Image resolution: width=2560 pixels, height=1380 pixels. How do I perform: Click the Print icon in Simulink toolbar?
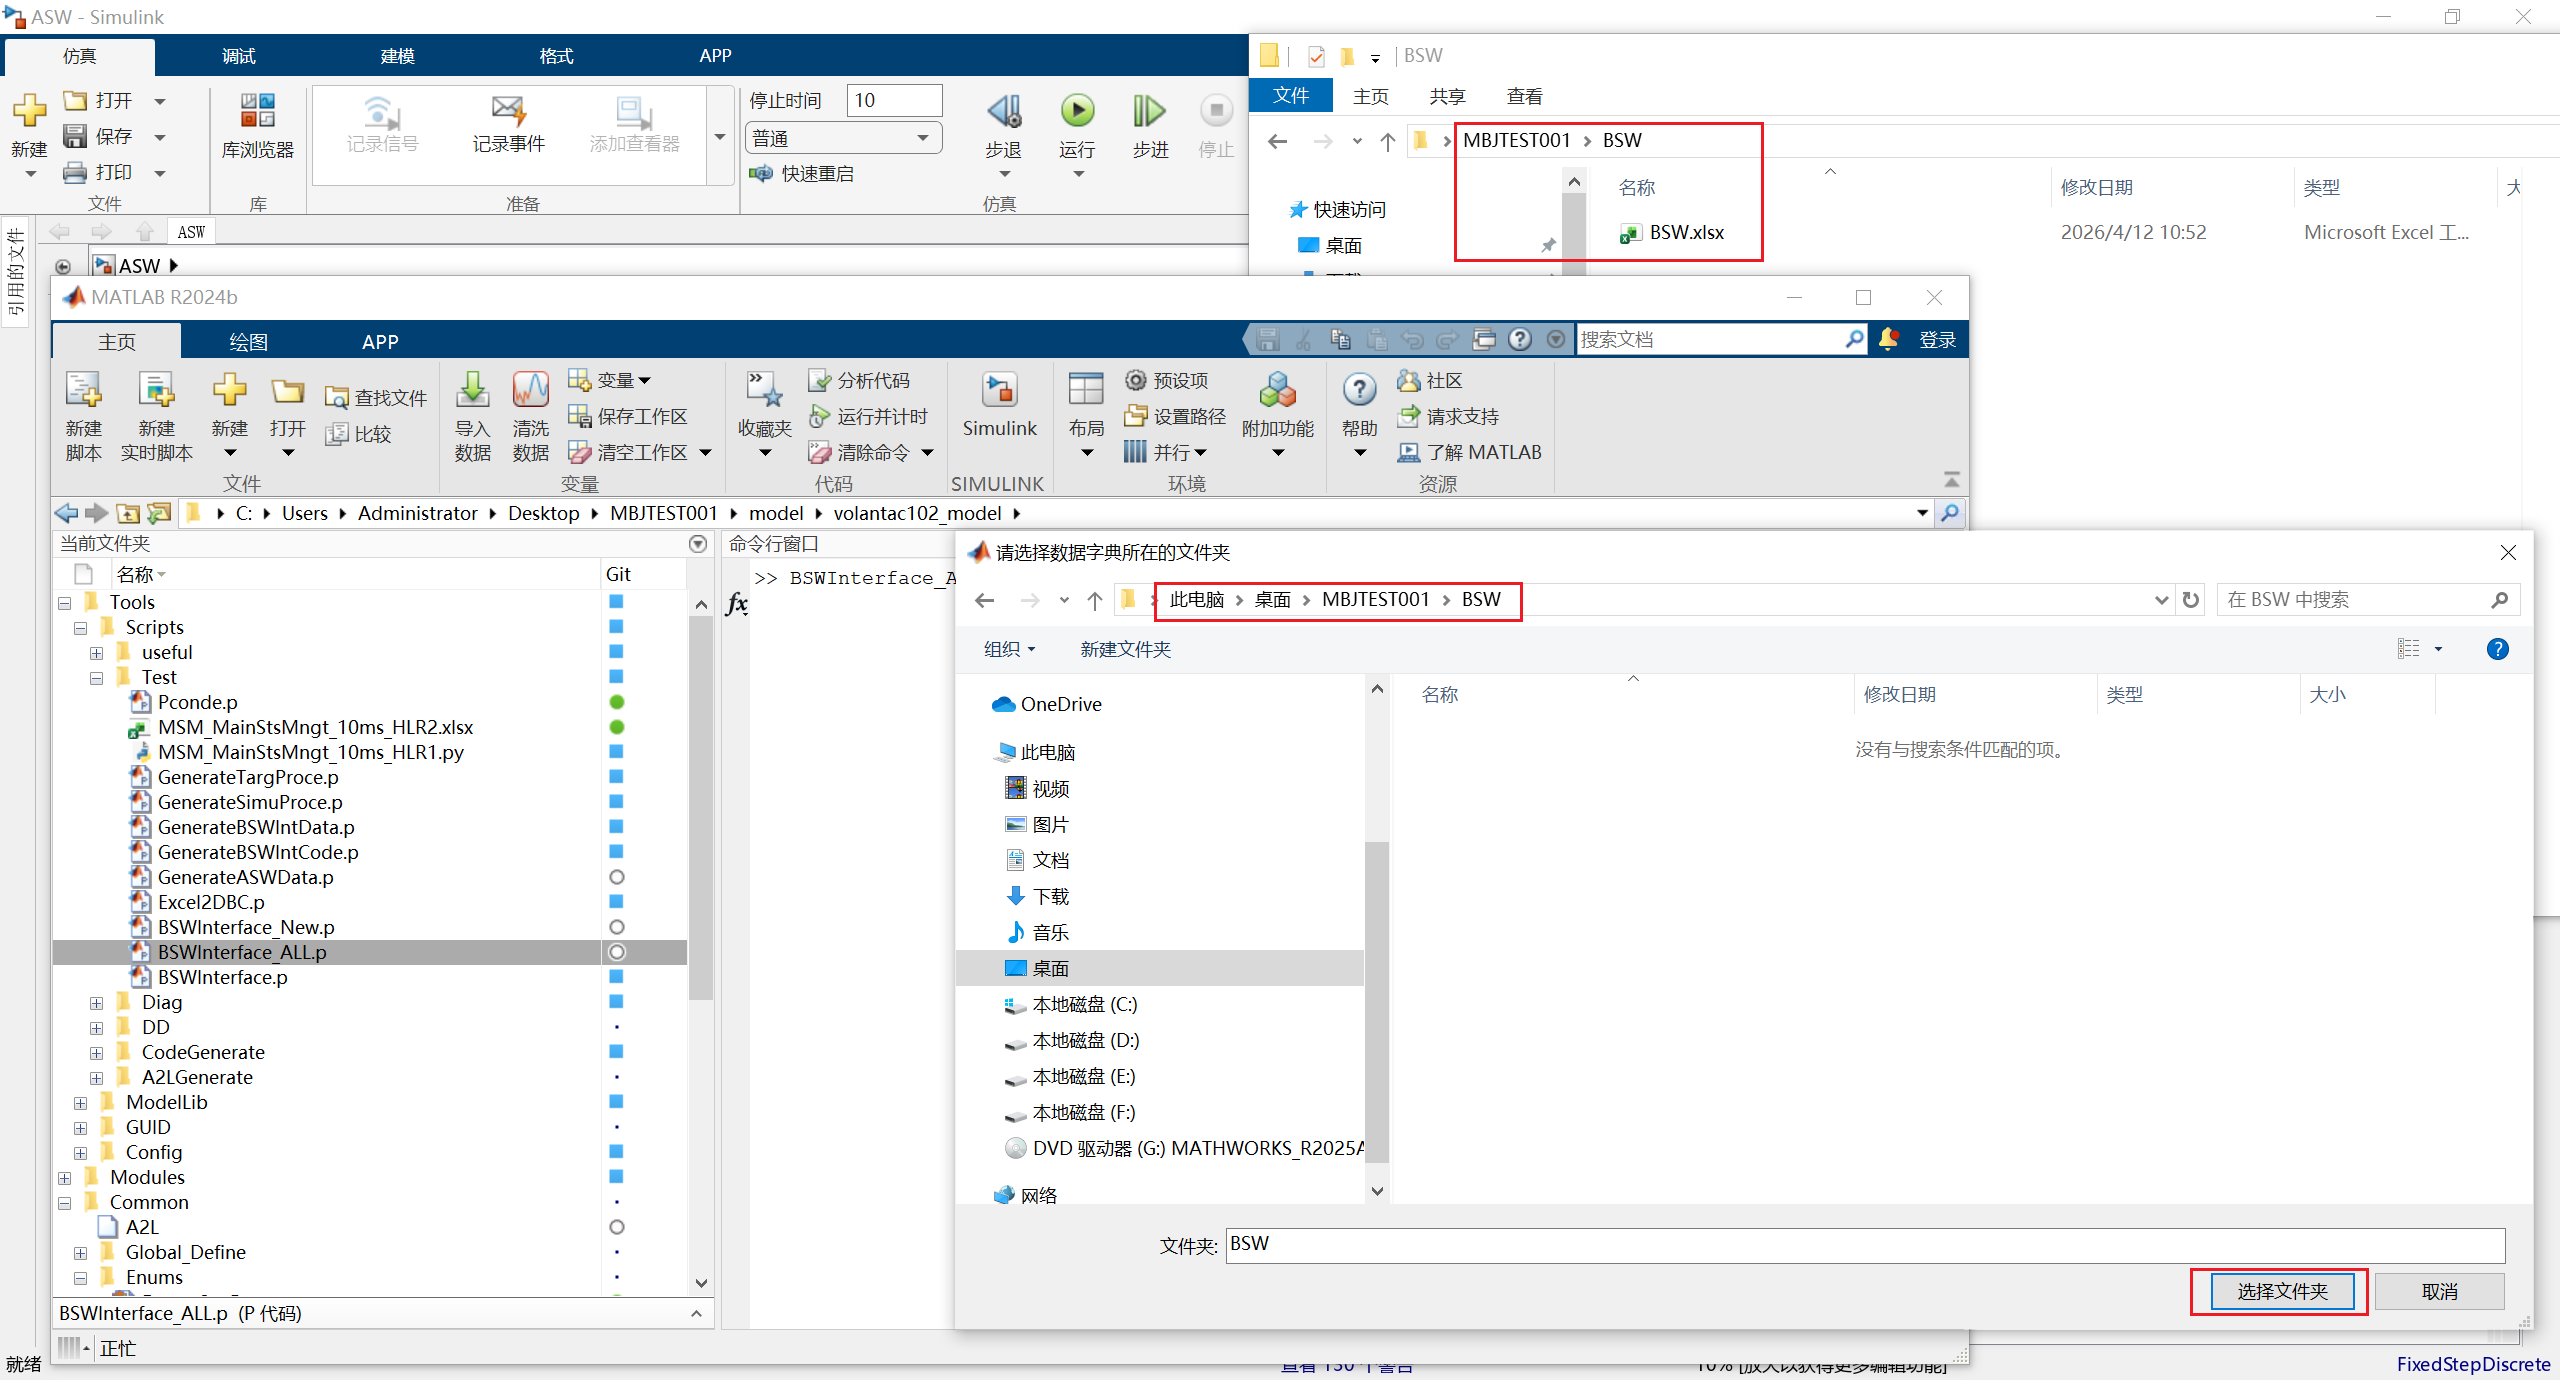[x=75, y=172]
